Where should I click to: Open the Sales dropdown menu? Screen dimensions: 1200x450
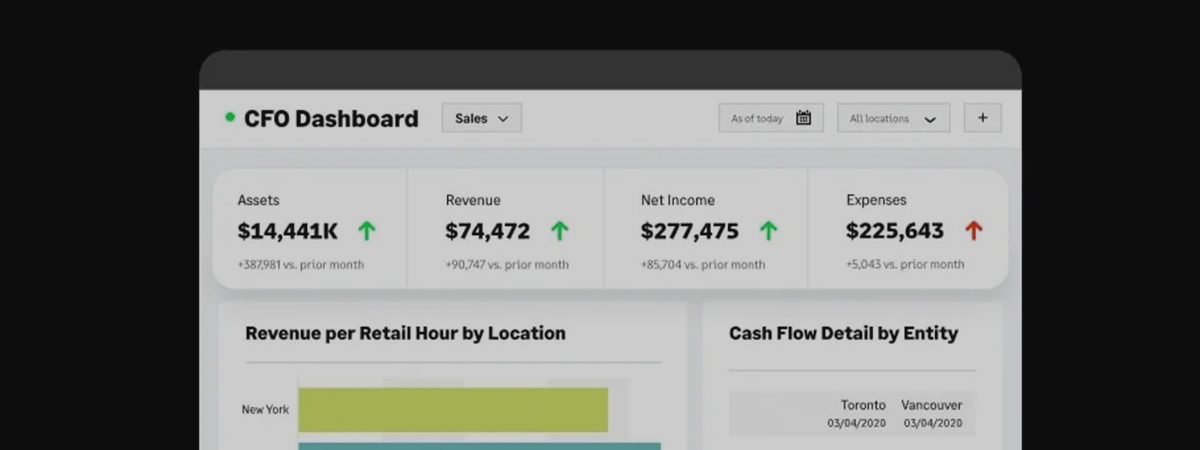pyautogui.click(x=481, y=118)
